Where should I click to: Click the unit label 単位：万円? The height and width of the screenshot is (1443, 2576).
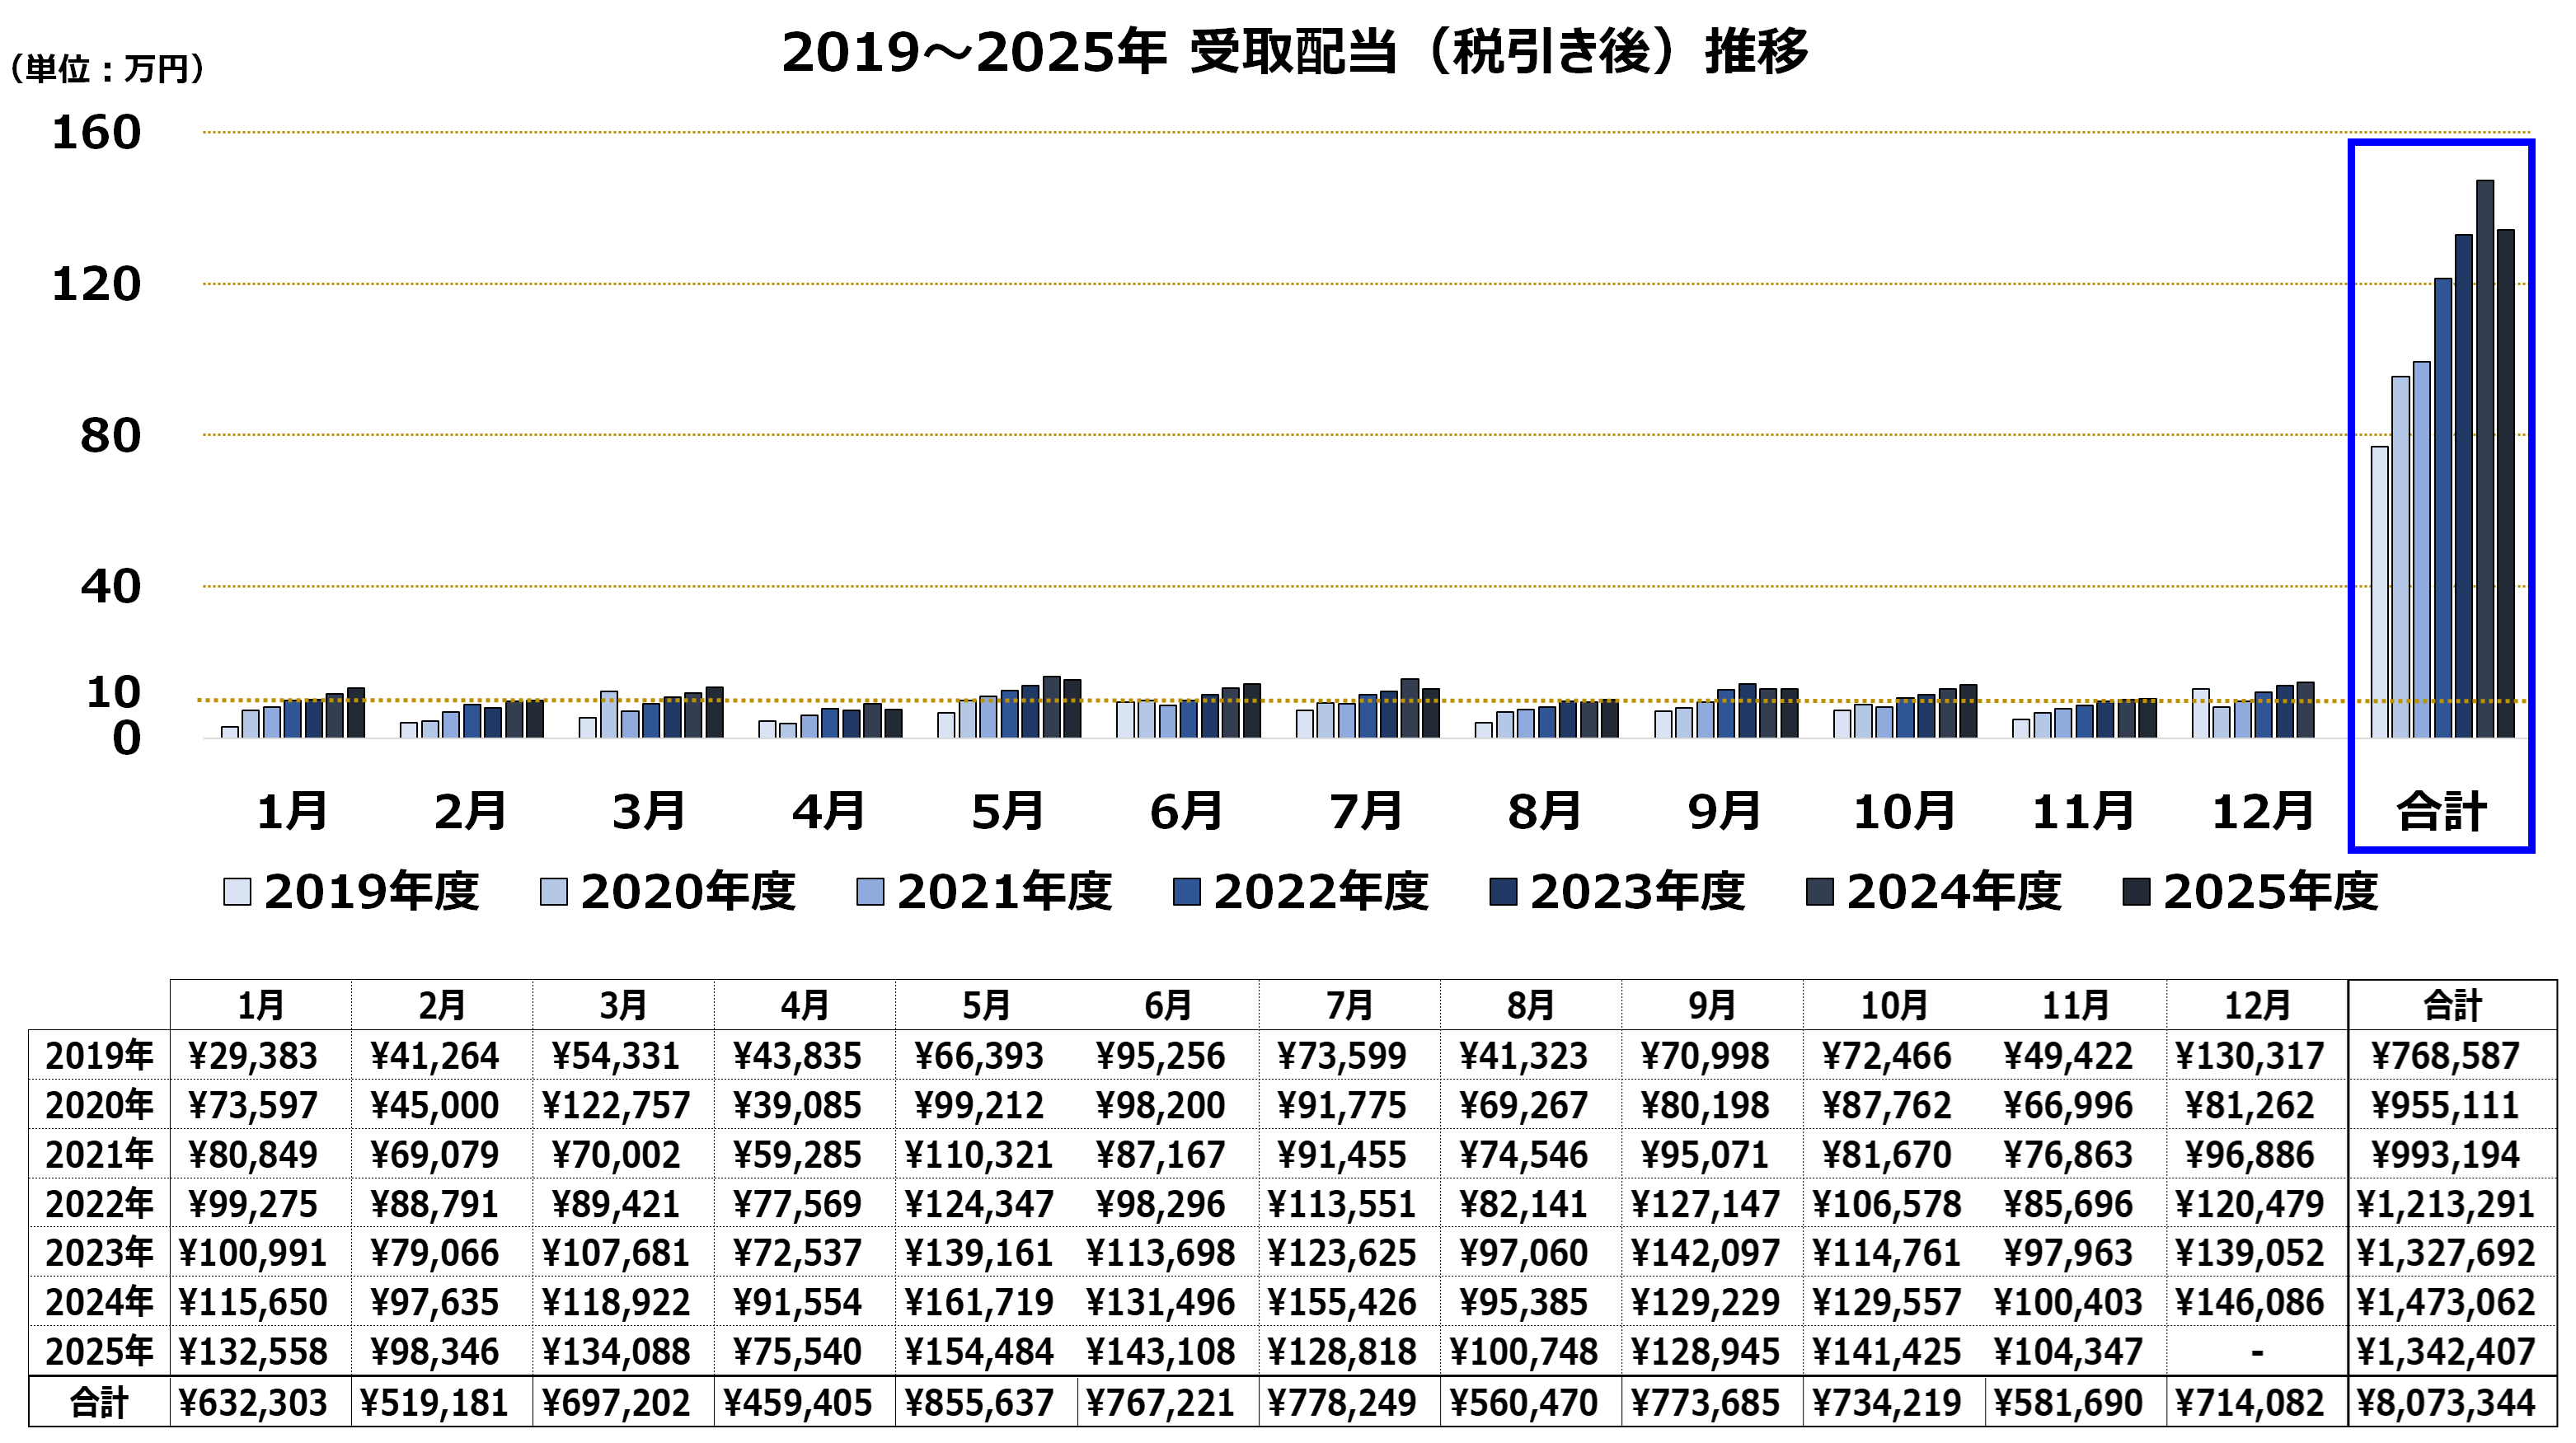coord(106,69)
